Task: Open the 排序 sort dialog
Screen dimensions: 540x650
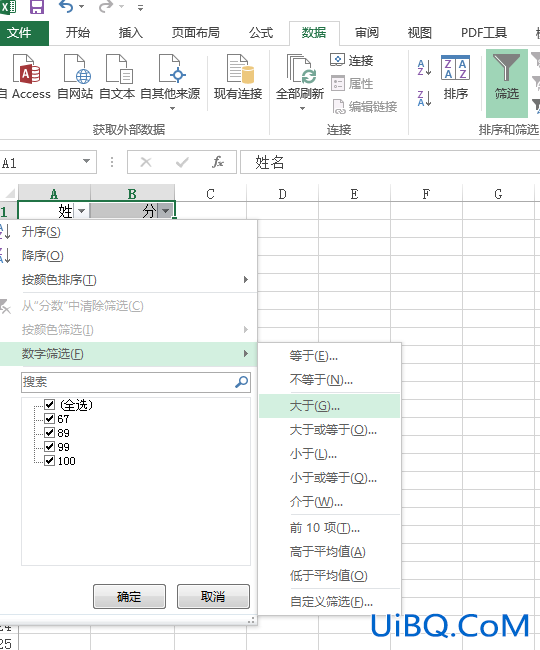Action: pyautogui.click(x=455, y=78)
